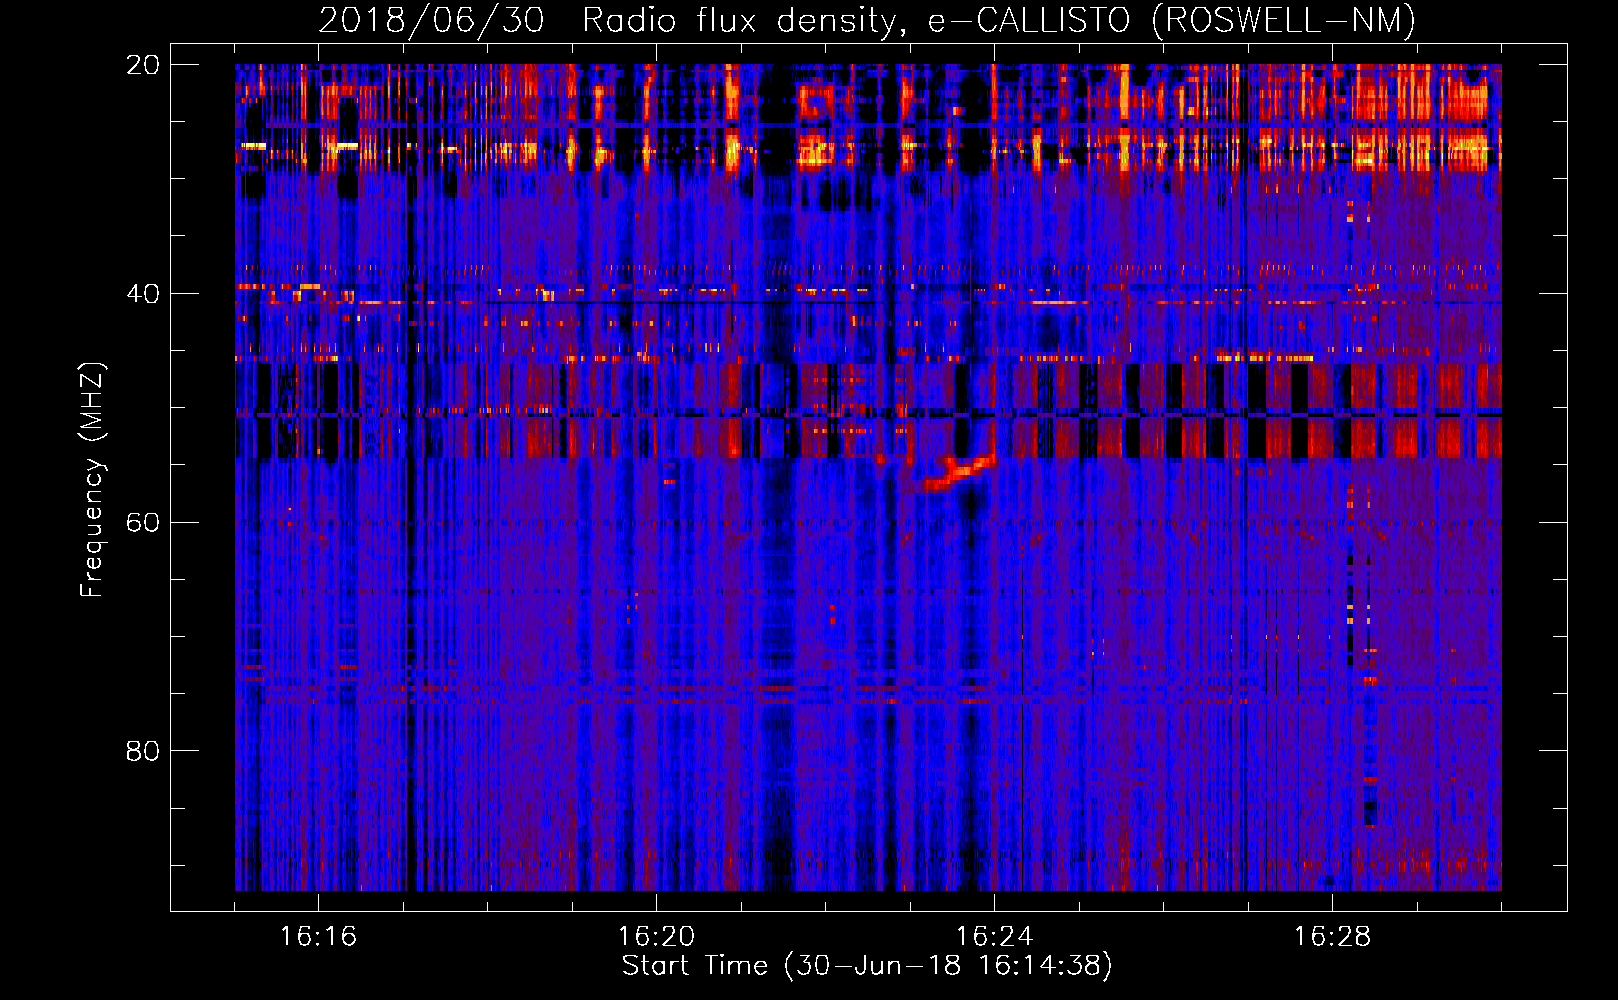
Task: Click the "40" frequency tick label
Action: click(142, 294)
